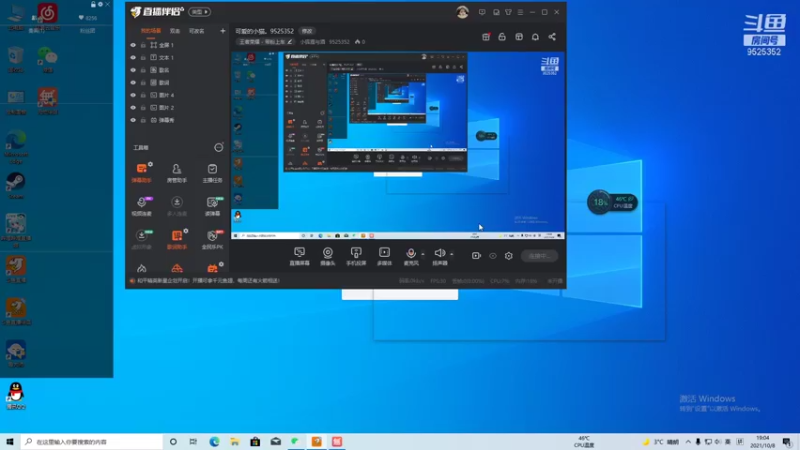Screen dimensions: 800x450
Task: Open the Windows Start menu
Action: pos(10,442)
